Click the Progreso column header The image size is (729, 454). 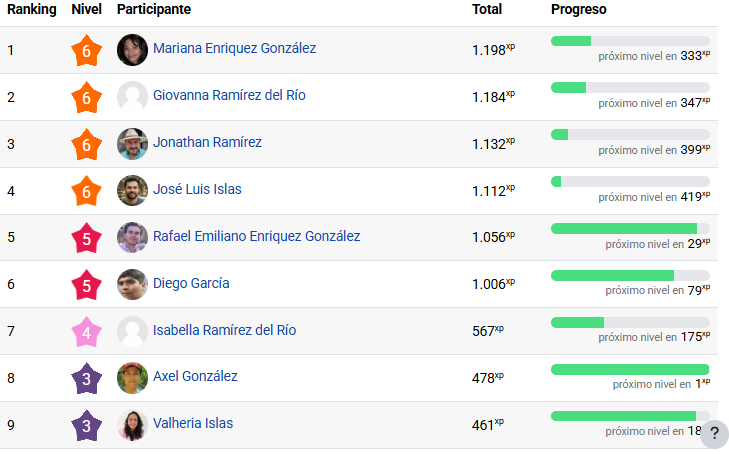(x=579, y=10)
